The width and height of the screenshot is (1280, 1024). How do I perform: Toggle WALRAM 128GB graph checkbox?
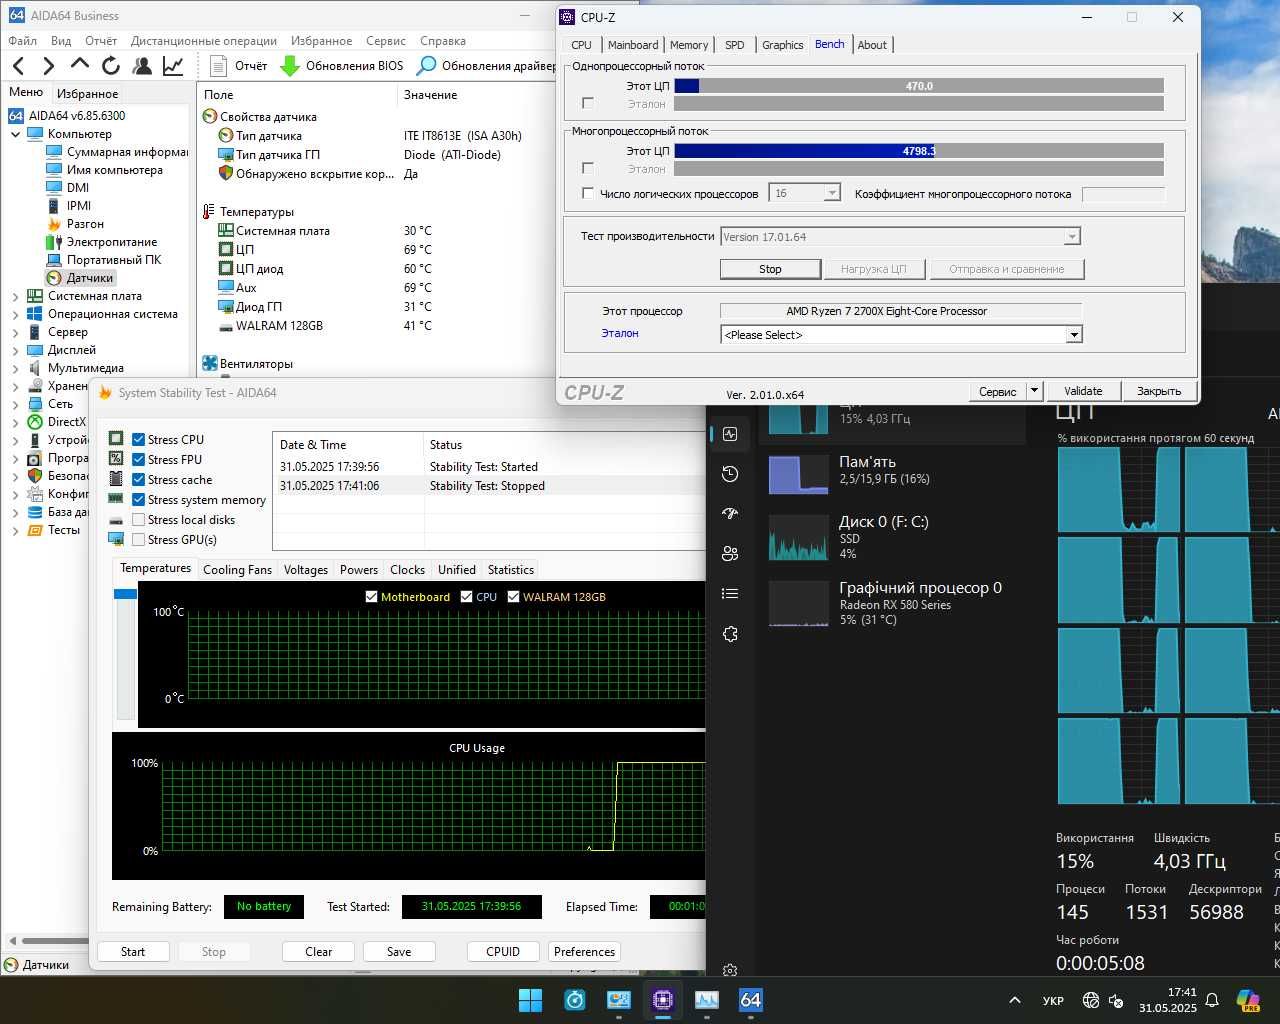(514, 597)
